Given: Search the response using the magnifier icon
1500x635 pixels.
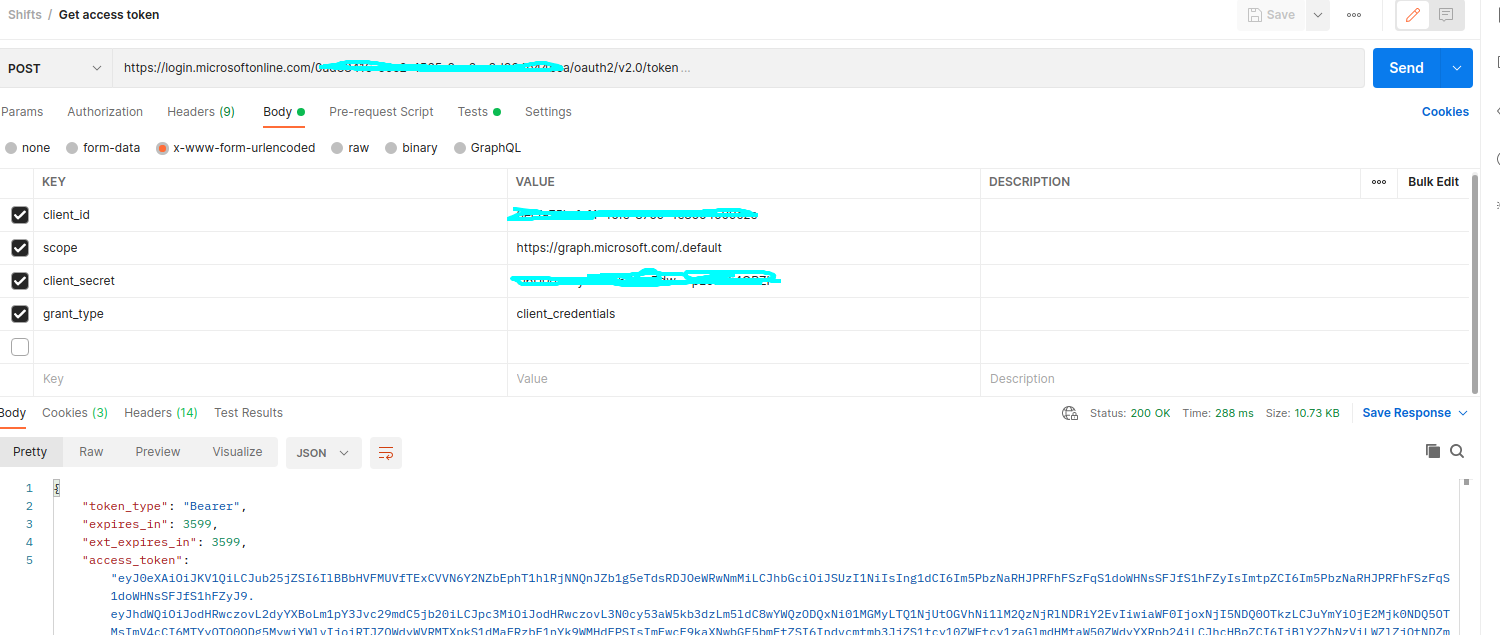Looking at the screenshot, I should coord(1457,451).
